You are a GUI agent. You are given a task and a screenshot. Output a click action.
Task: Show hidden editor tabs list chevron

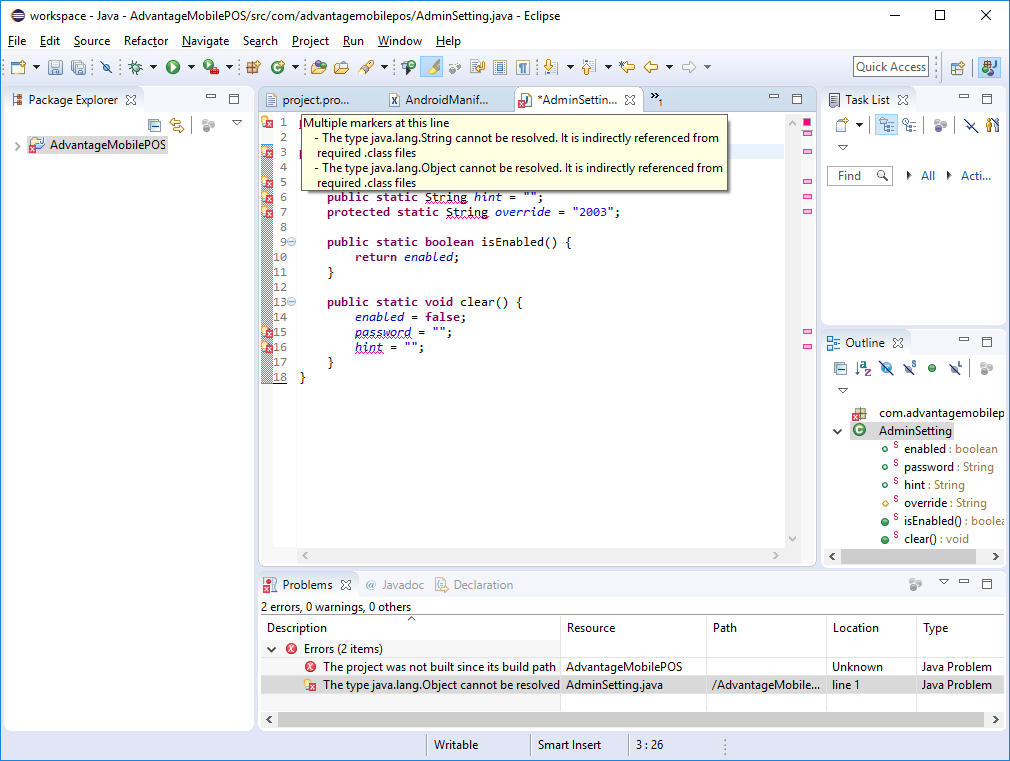click(x=656, y=98)
